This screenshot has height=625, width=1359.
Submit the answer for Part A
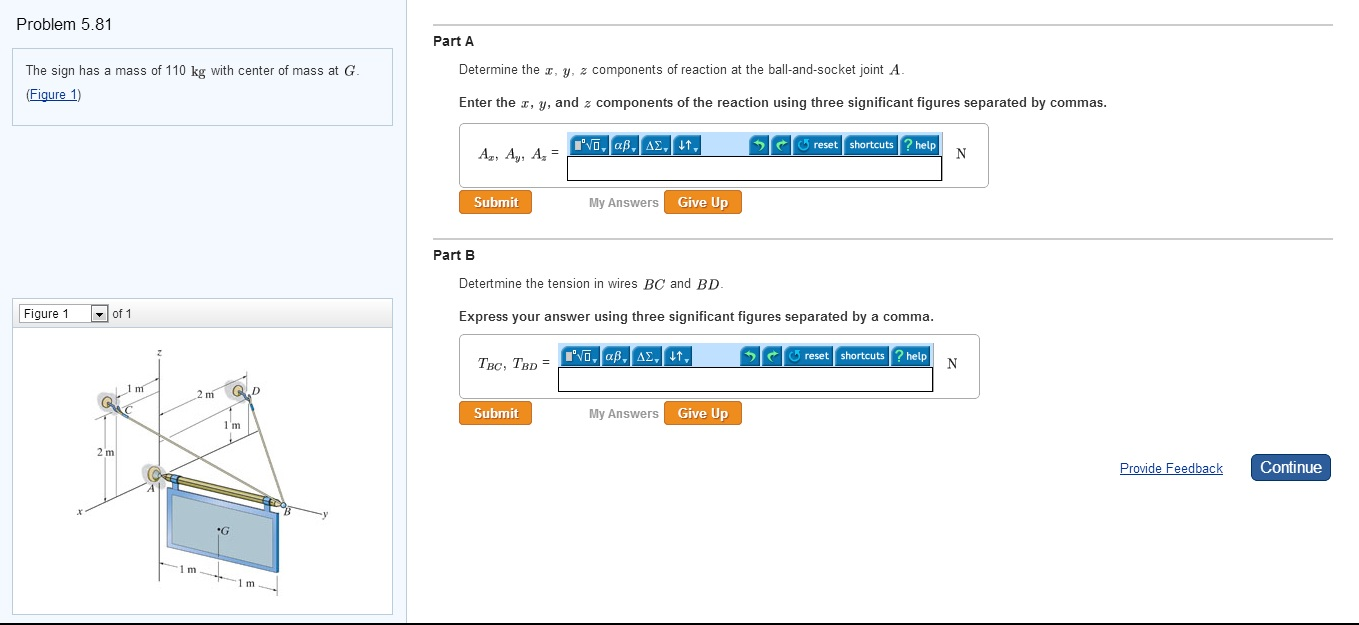pyautogui.click(x=495, y=201)
